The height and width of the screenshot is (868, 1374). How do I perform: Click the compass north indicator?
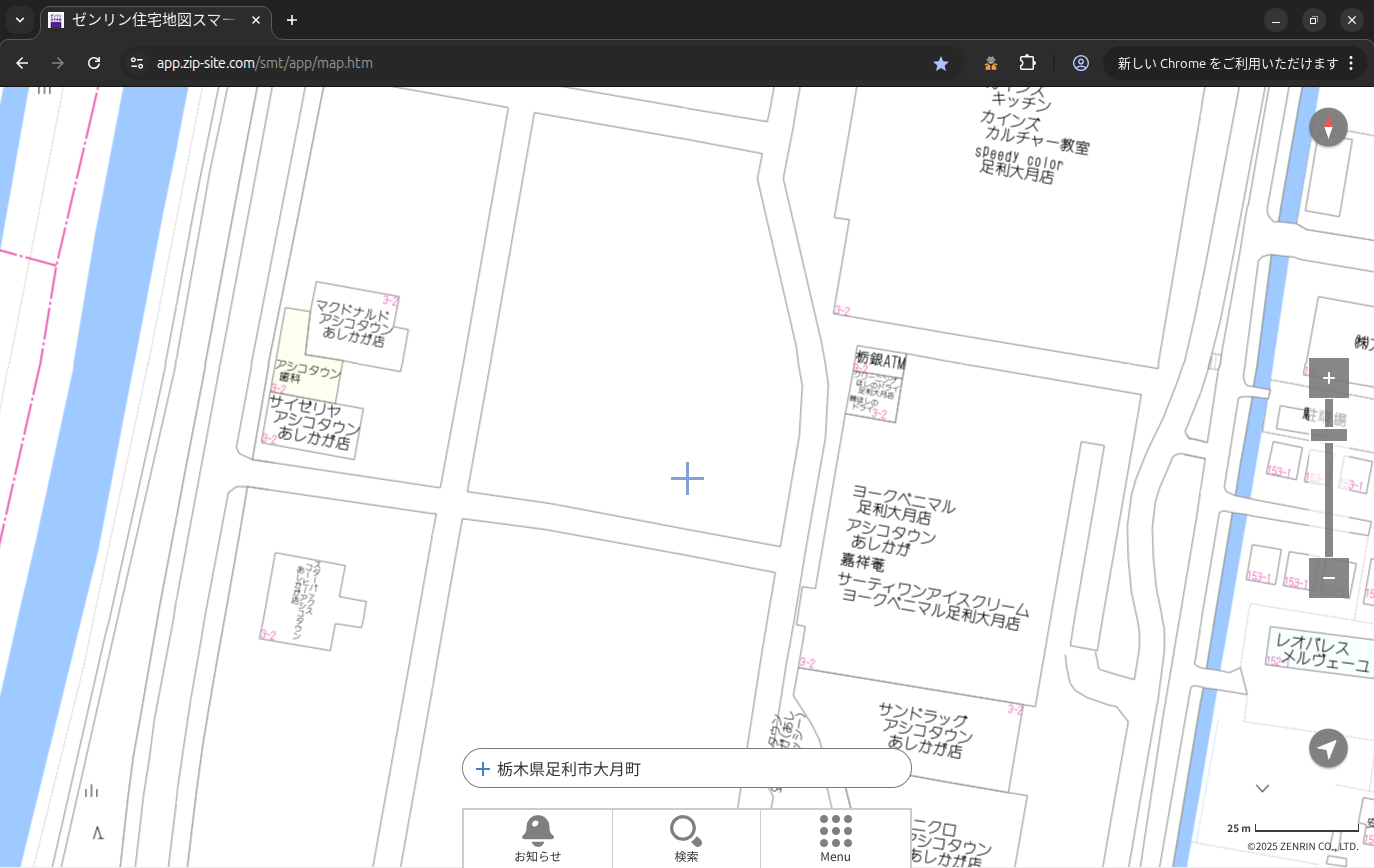pyautogui.click(x=1328, y=127)
